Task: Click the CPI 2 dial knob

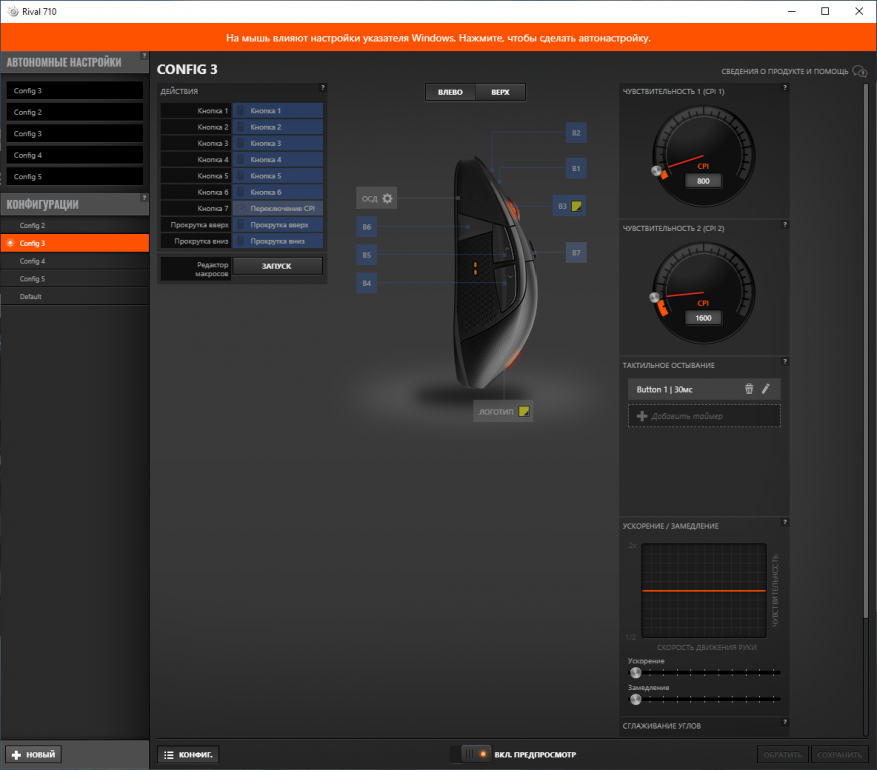Action: [654, 297]
